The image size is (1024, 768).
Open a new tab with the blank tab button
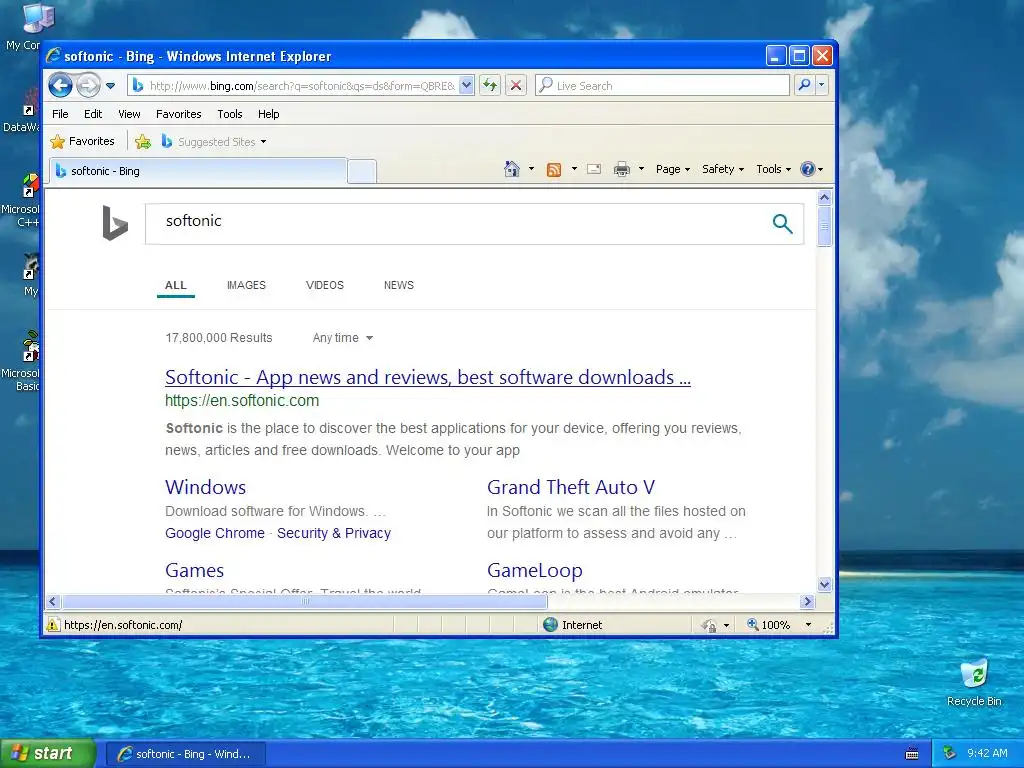pyautogui.click(x=361, y=171)
